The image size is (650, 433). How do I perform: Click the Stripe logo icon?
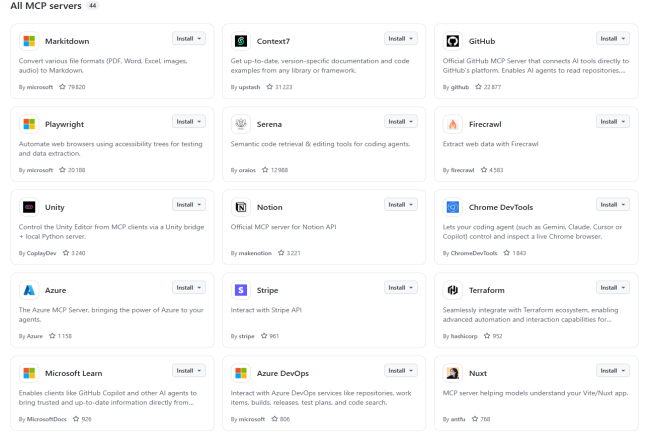(x=241, y=290)
